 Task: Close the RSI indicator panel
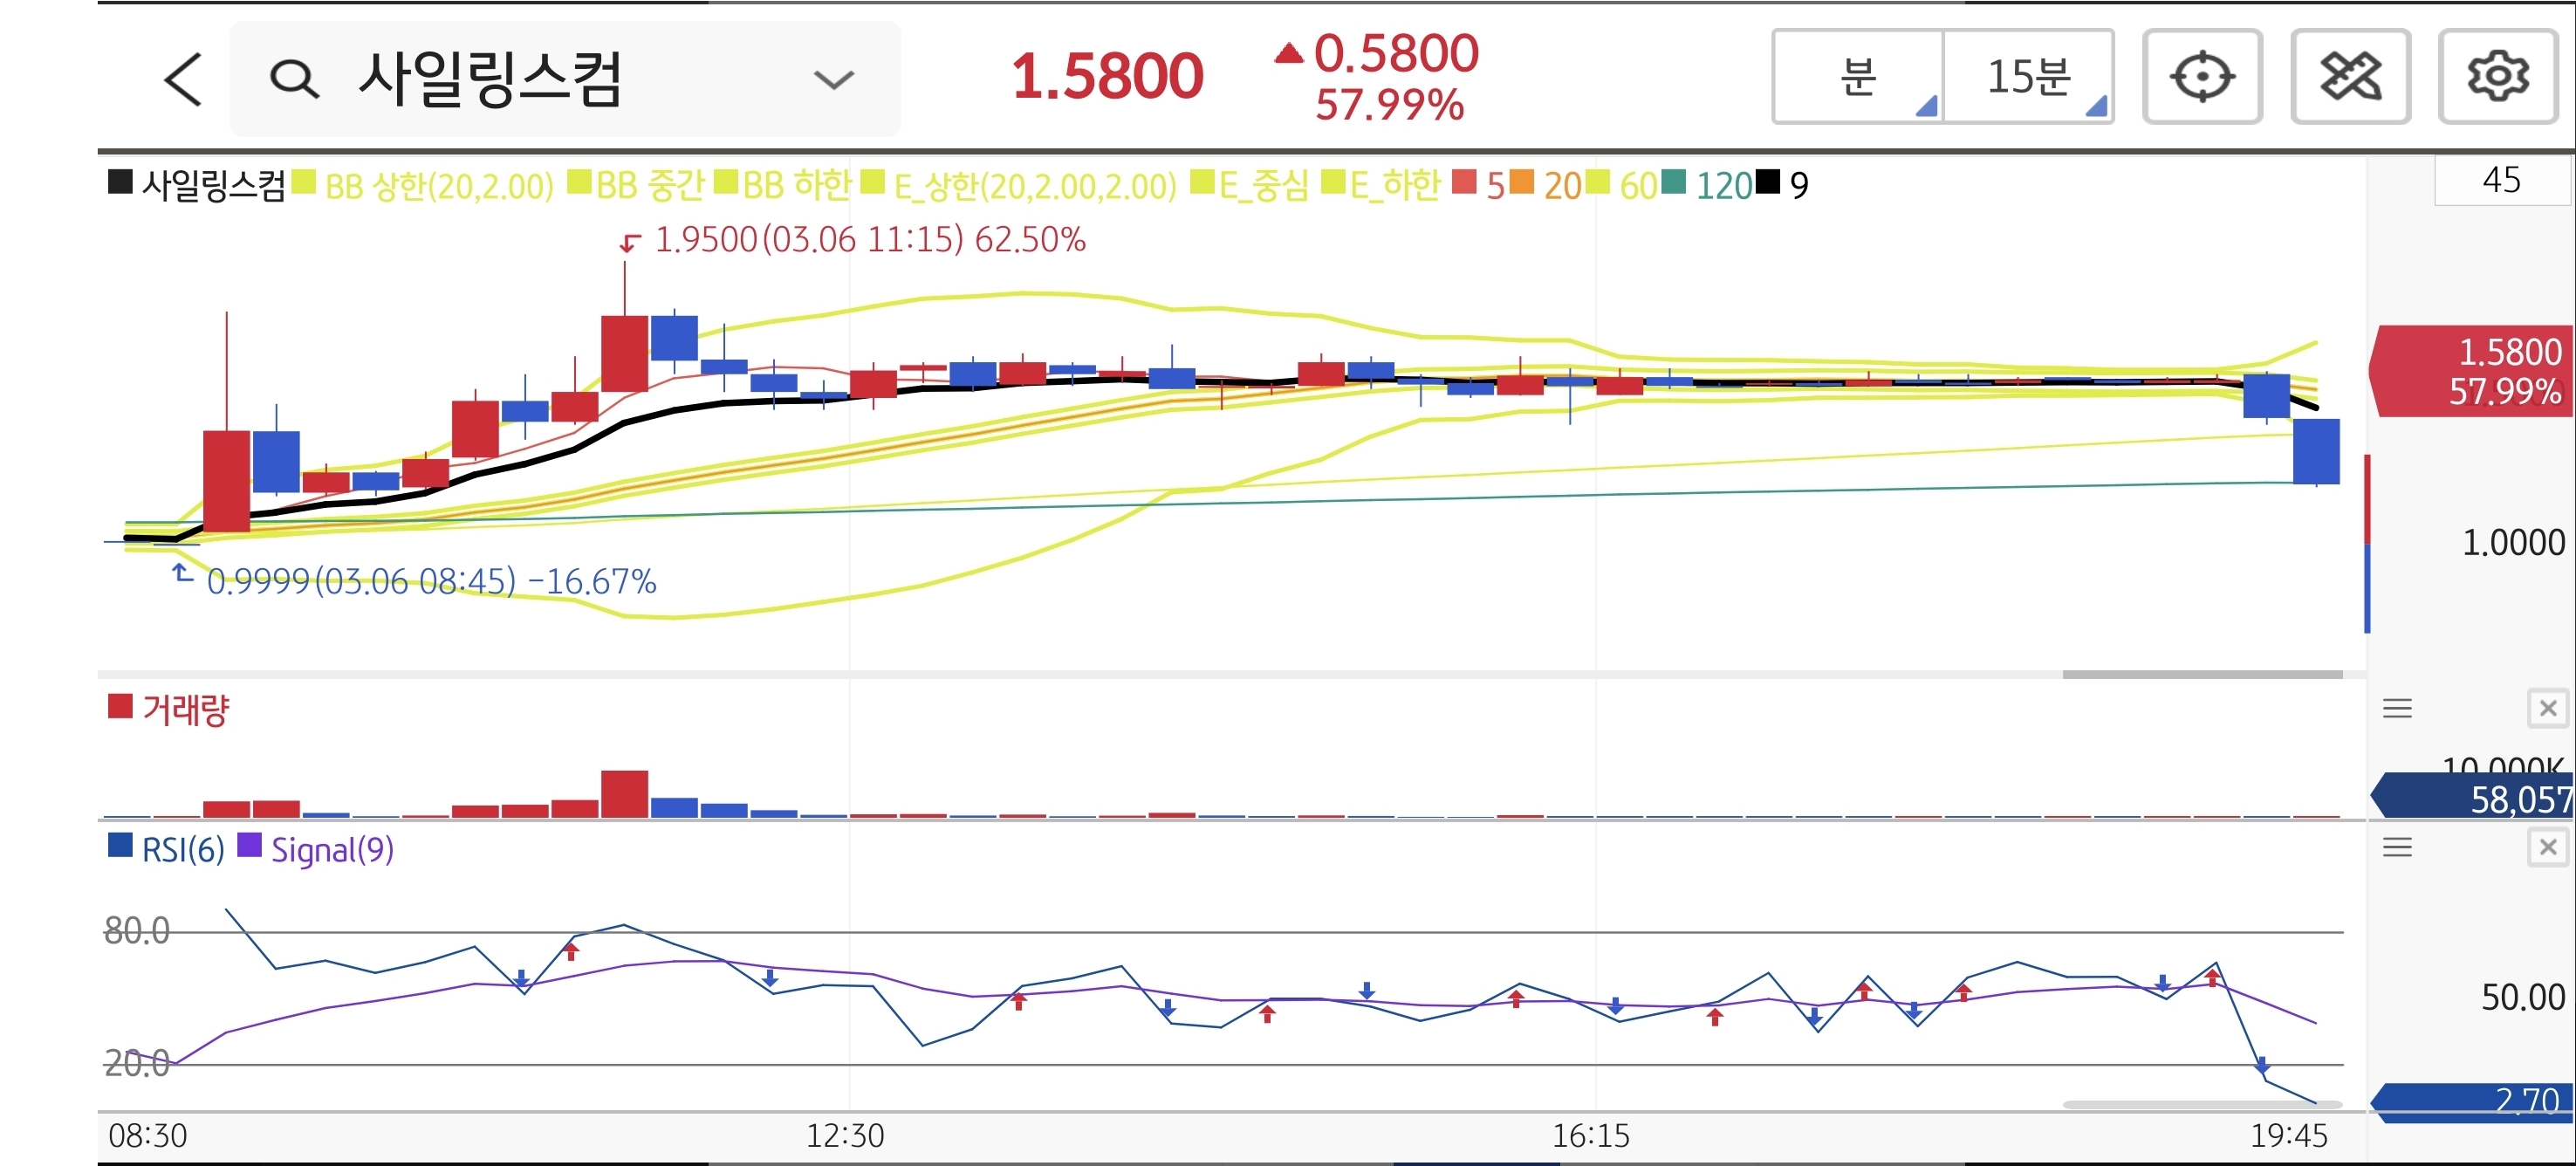point(2547,848)
